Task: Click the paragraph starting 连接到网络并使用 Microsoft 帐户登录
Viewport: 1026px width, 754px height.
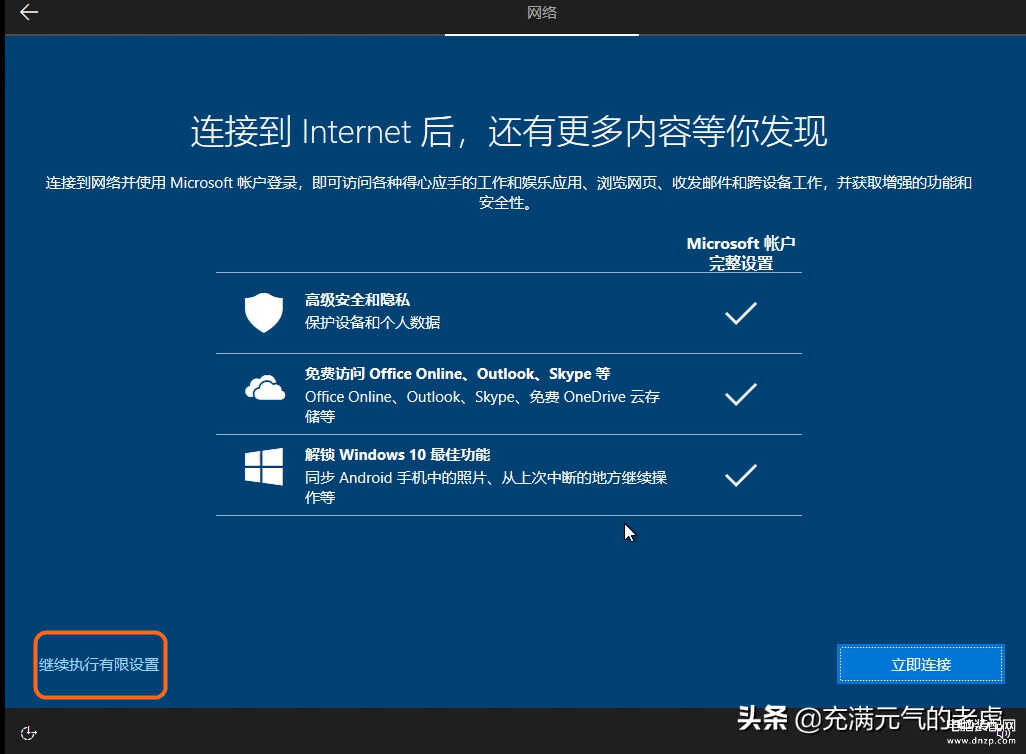Action: pyautogui.click(x=508, y=192)
